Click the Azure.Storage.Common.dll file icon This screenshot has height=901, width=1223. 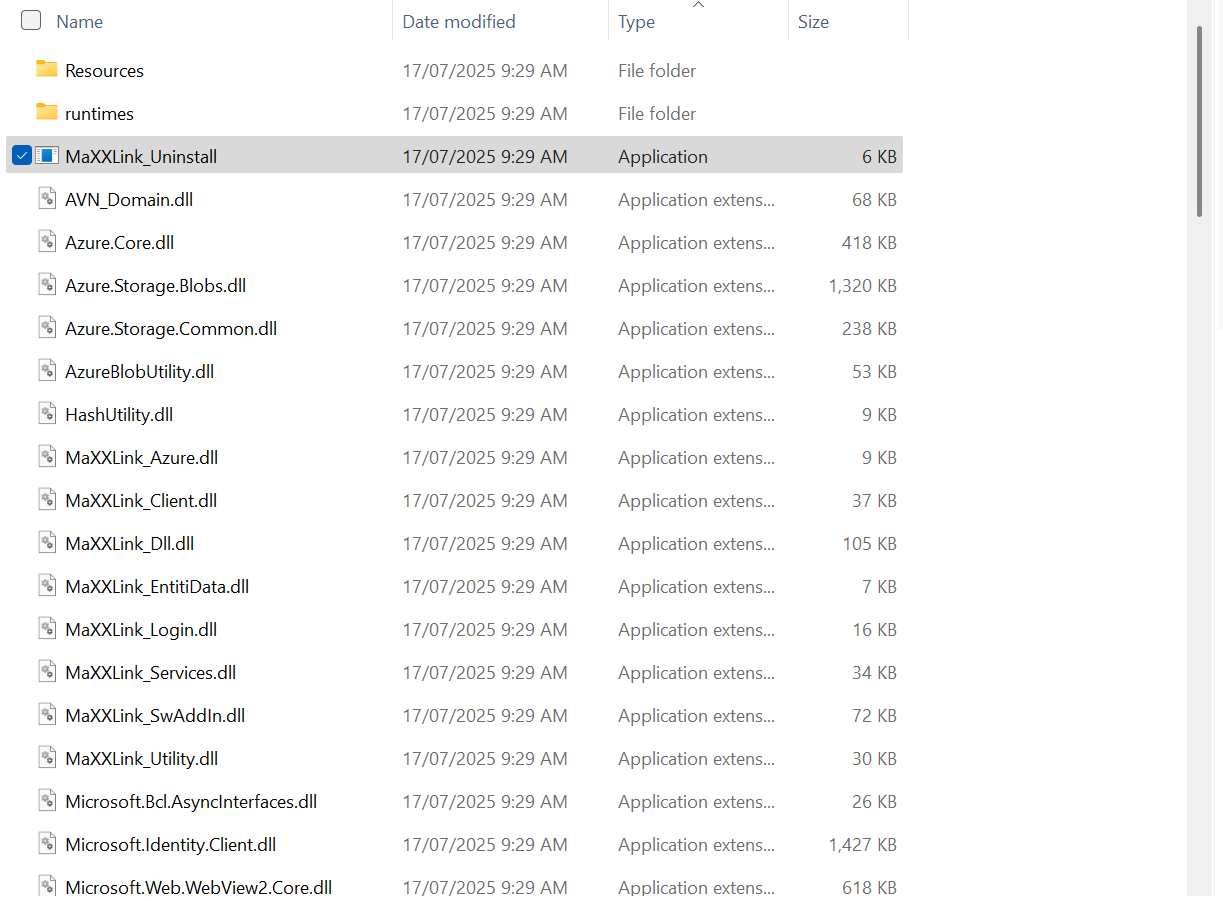pos(47,328)
